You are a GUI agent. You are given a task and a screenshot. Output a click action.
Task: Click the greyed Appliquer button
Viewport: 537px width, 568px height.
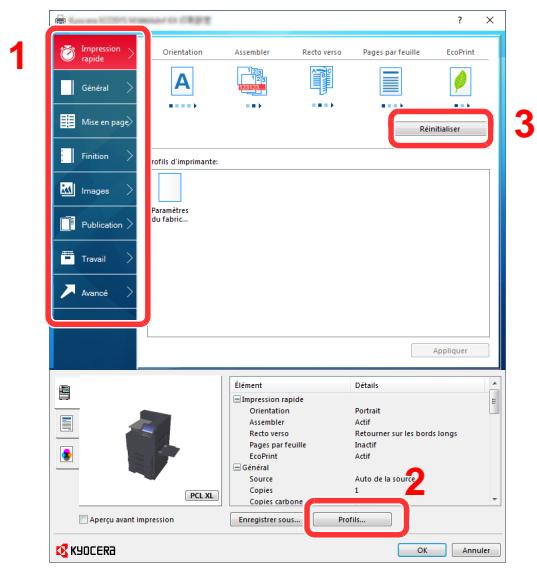tap(450, 350)
